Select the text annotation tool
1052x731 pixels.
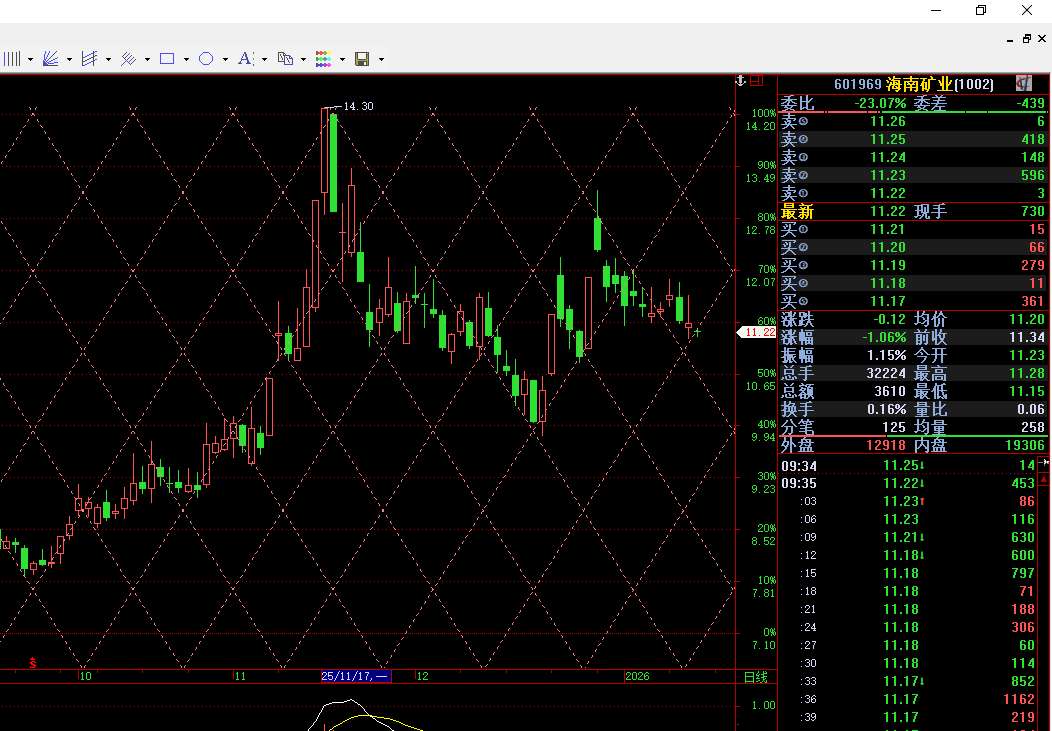pyautogui.click(x=245, y=59)
